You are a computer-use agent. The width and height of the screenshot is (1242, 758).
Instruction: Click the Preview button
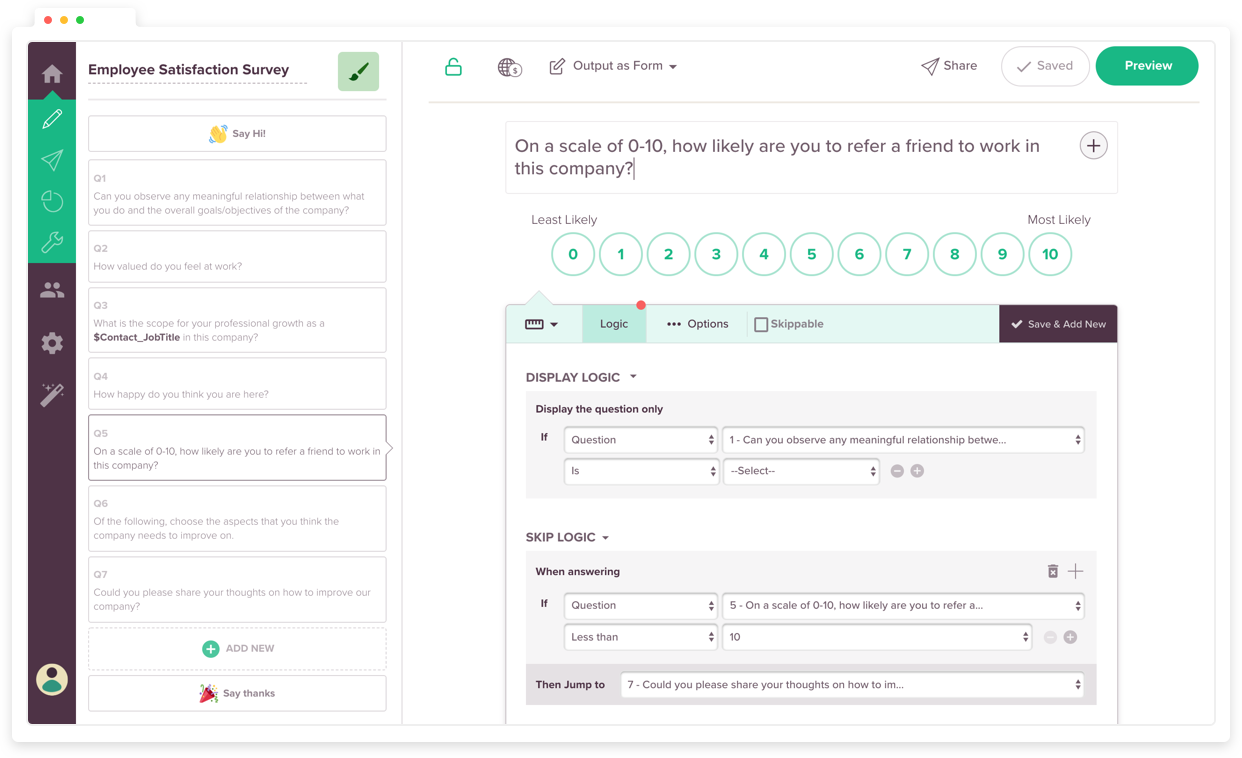[1147, 65]
